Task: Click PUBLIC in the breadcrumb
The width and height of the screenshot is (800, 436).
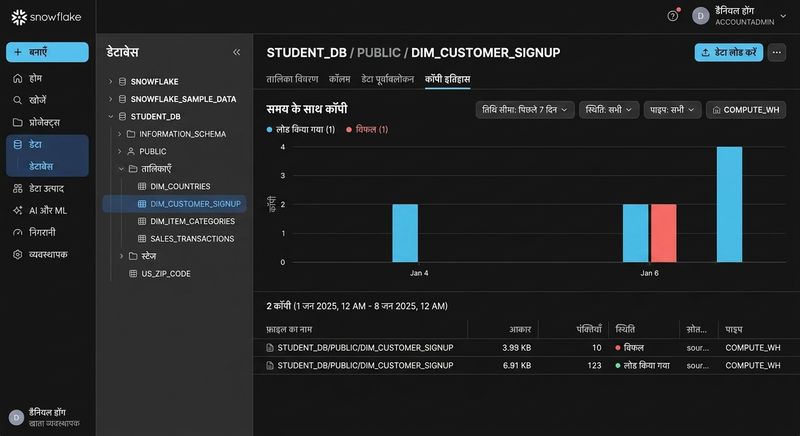Action: [379, 53]
